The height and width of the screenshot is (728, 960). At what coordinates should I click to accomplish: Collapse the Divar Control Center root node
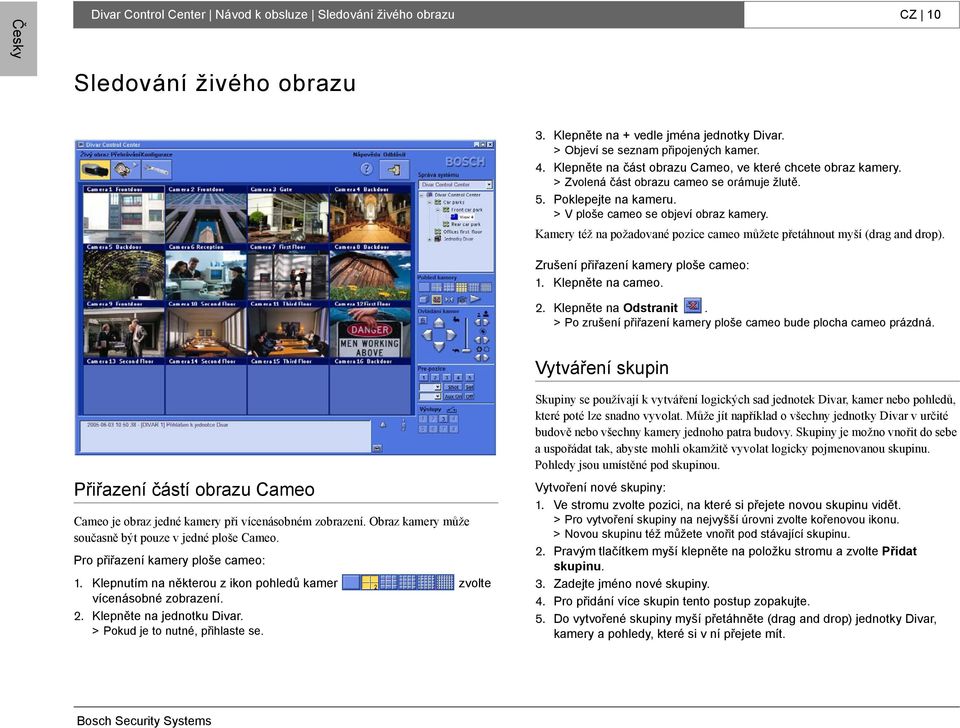(422, 195)
